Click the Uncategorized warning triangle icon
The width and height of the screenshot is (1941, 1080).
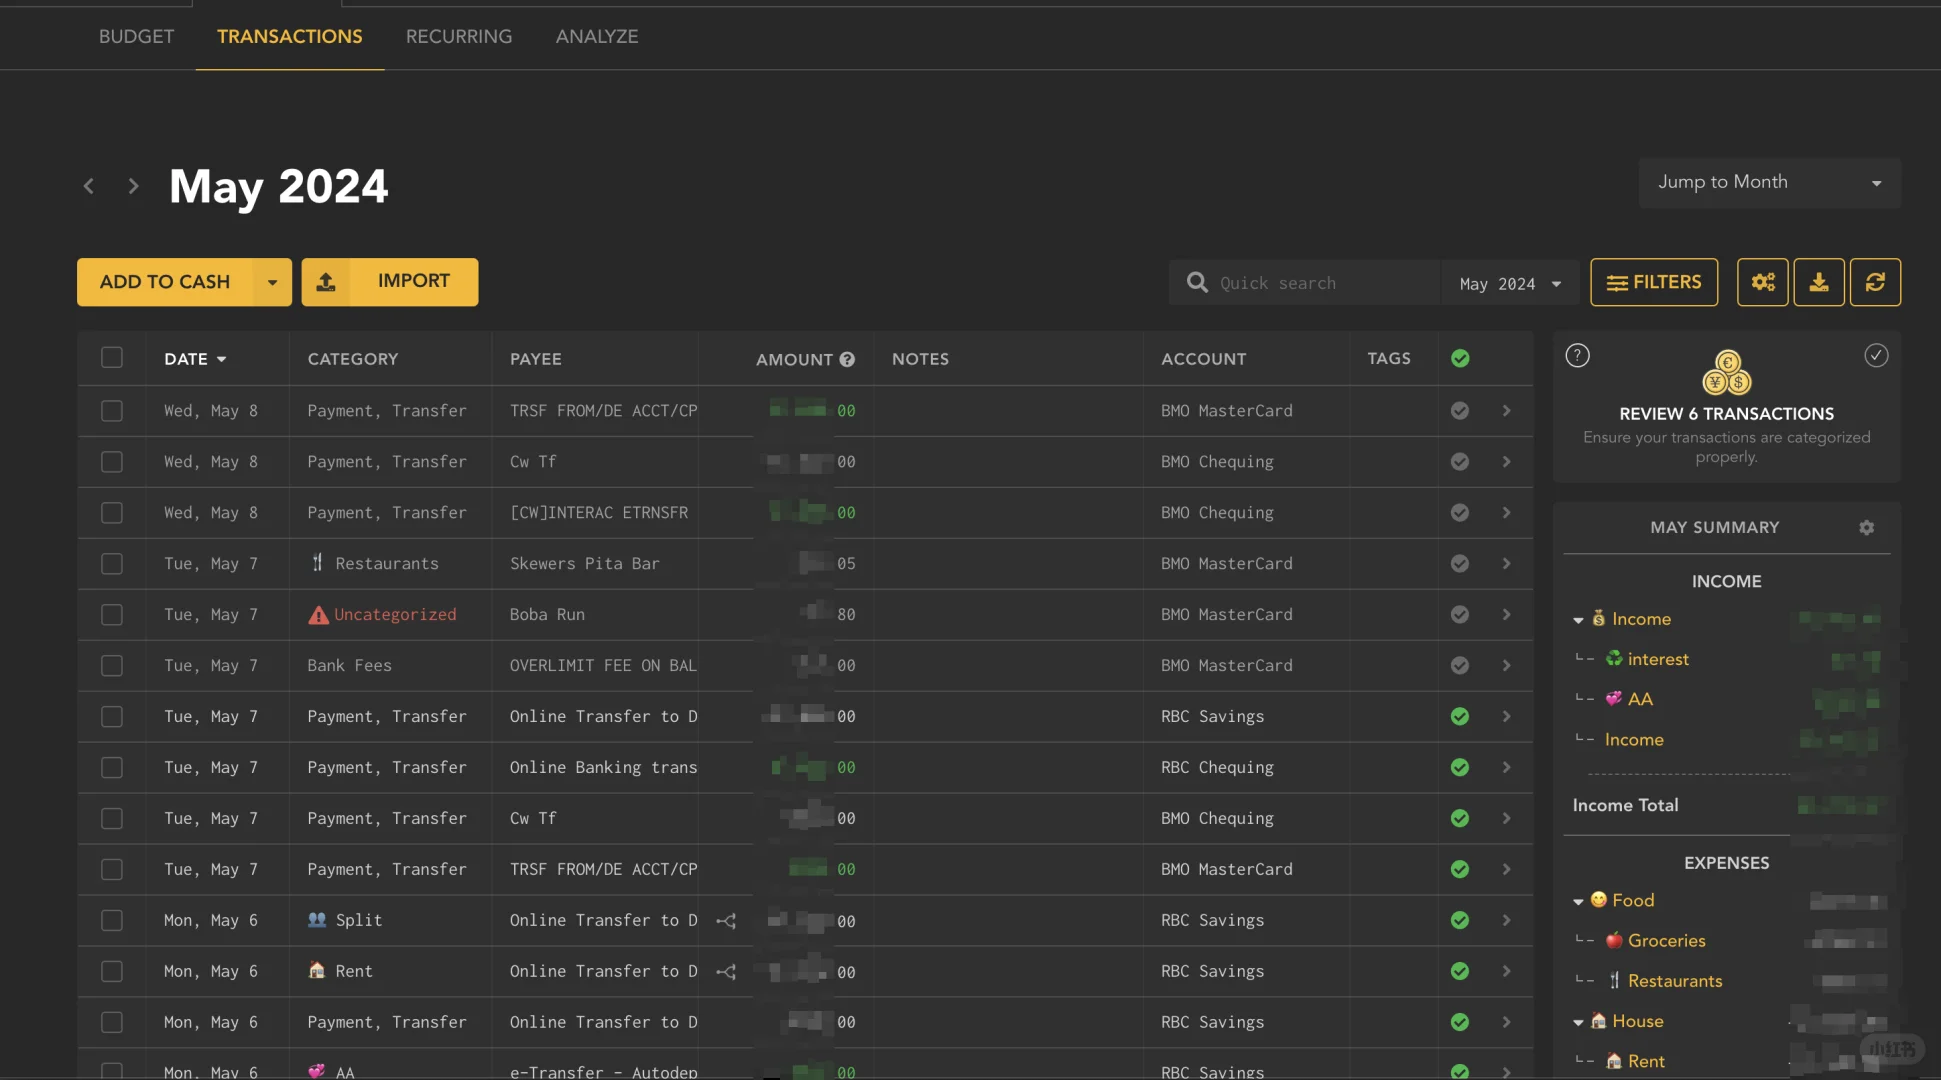coord(318,615)
